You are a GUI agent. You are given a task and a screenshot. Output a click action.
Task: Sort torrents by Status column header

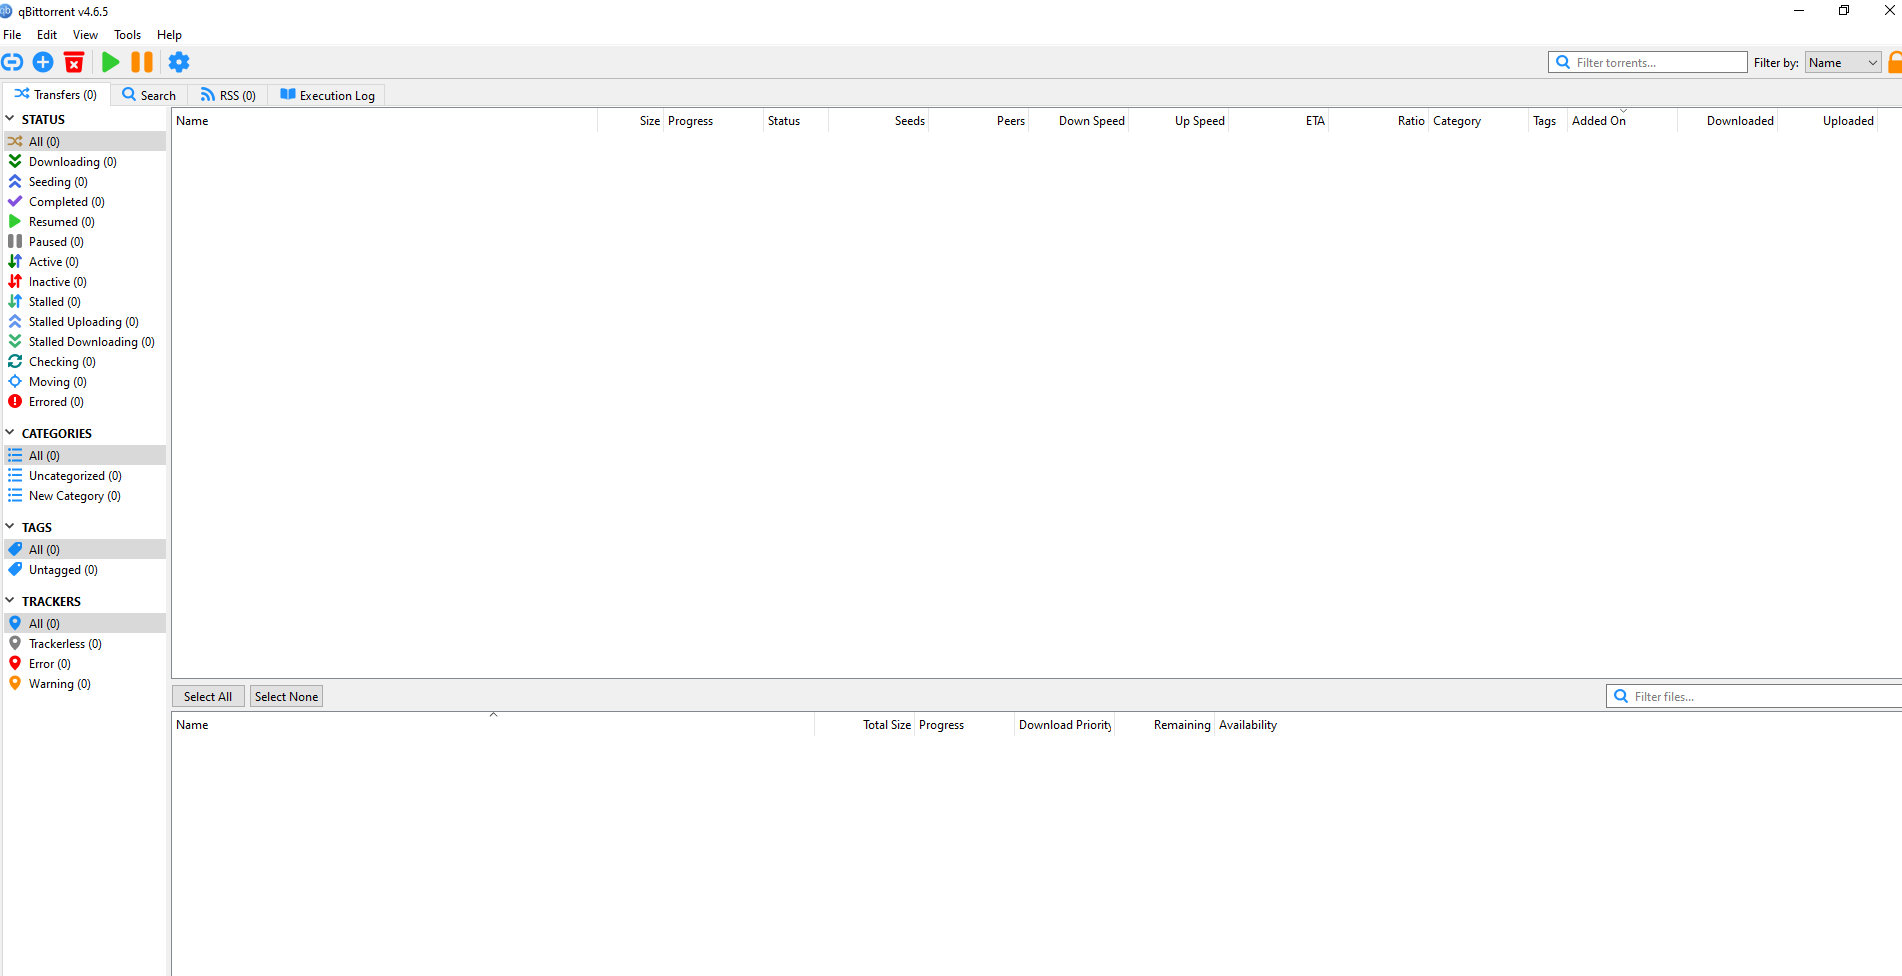coord(796,120)
